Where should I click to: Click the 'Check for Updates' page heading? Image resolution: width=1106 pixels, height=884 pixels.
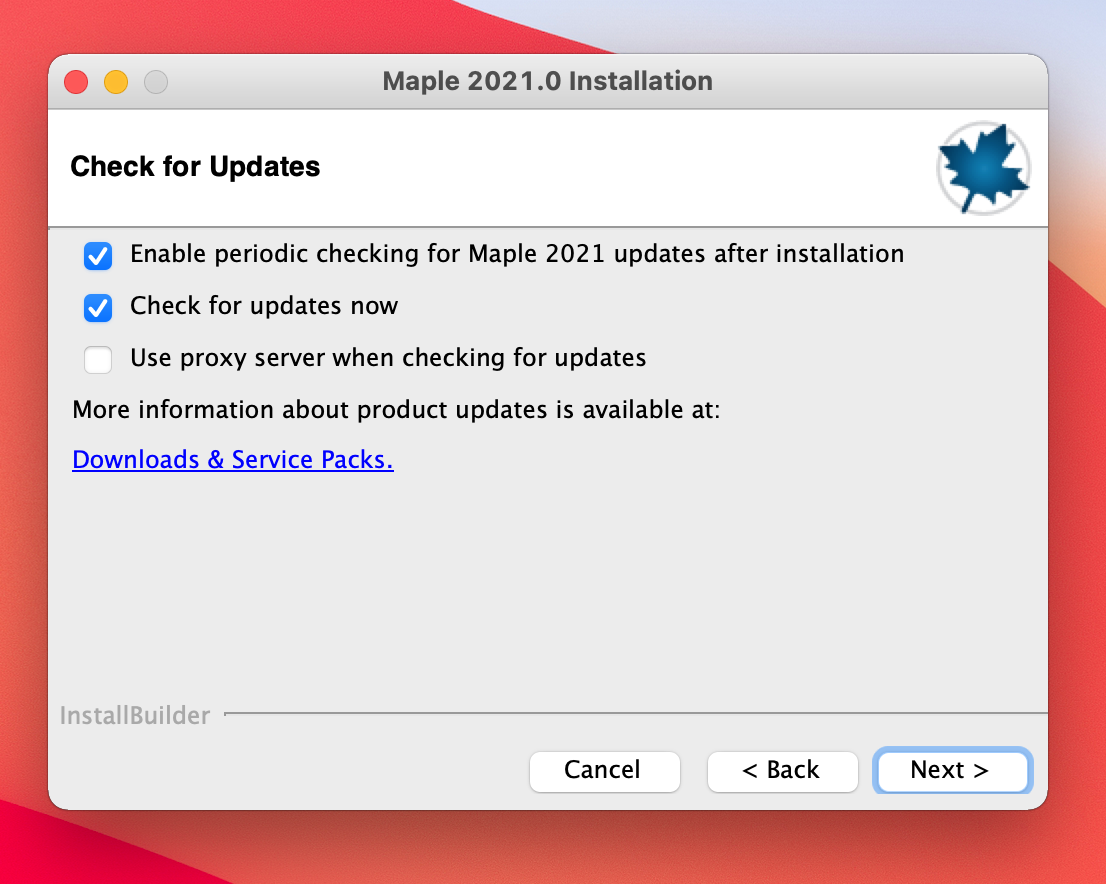coord(195,167)
